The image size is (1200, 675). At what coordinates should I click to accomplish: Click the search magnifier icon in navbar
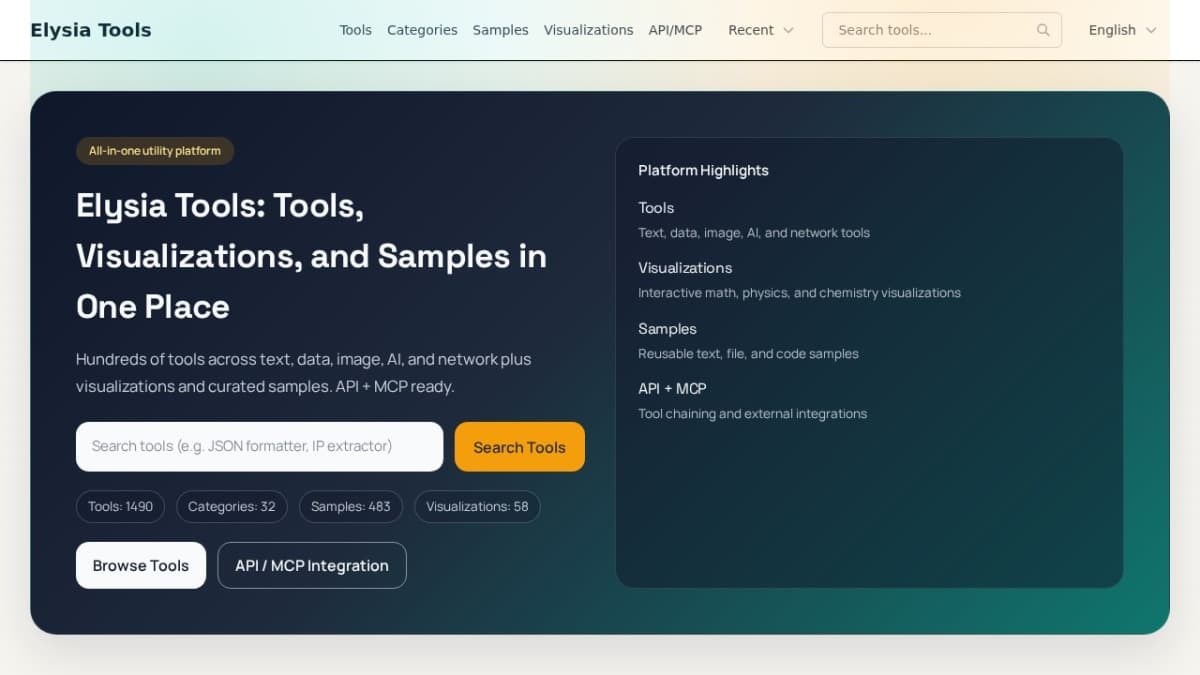[x=1044, y=30]
